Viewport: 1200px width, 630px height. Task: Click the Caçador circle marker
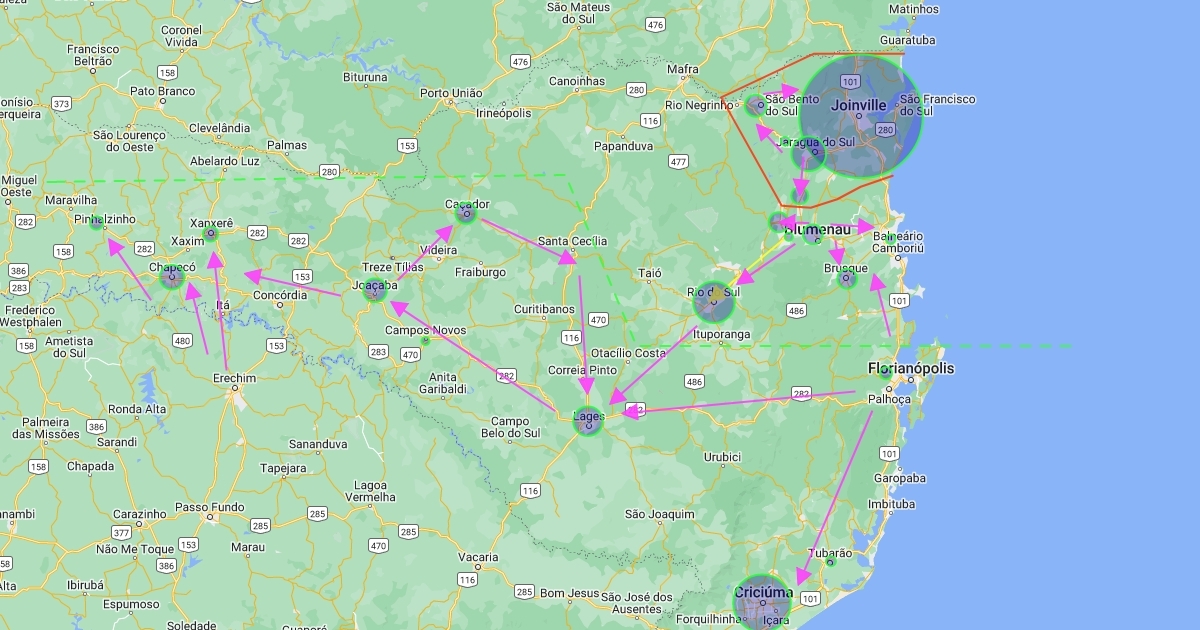point(465,212)
